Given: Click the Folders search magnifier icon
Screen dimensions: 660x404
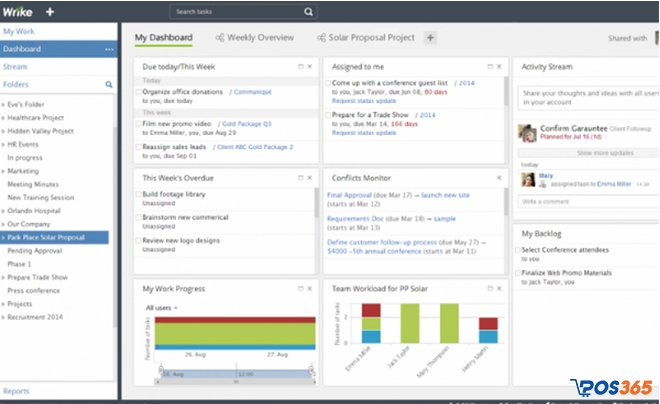Looking at the screenshot, I should coord(108,84).
